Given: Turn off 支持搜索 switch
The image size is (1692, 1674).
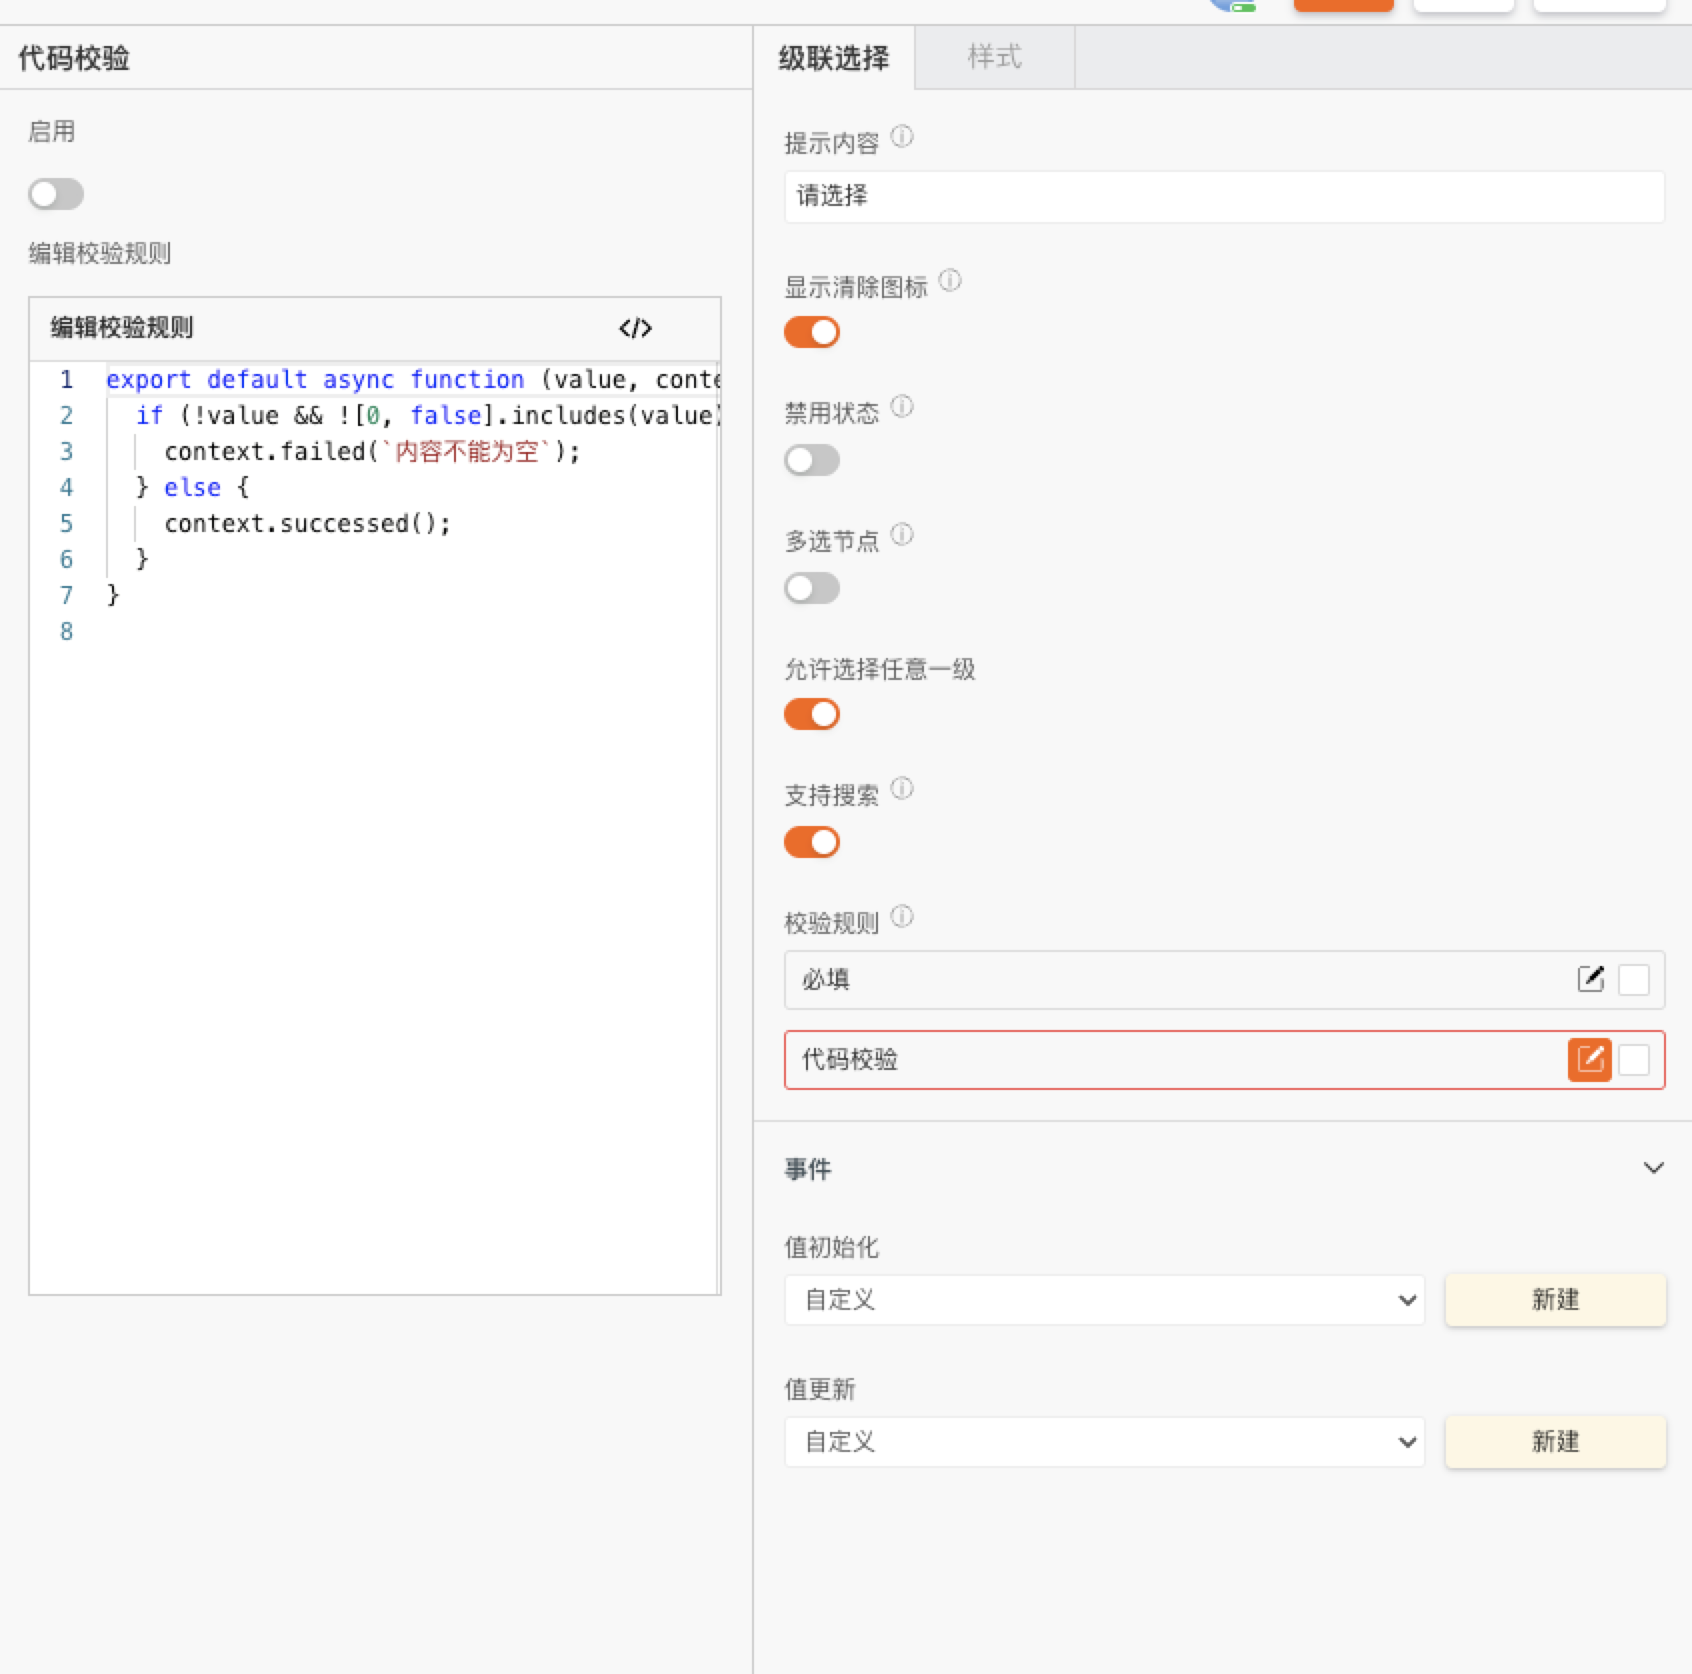Looking at the screenshot, I should tap(812, 842).
